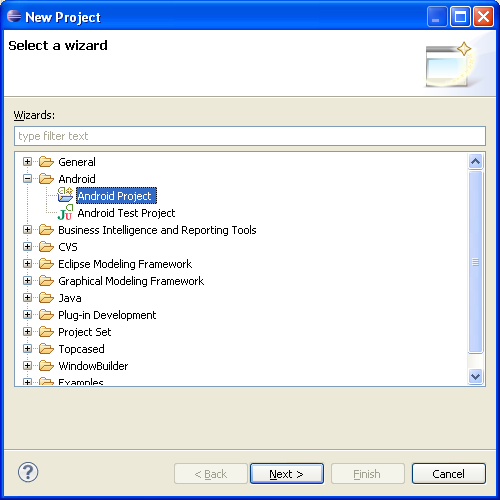This screenshot has width=500, height=500.
Task: Click the Android Test Project JUnit icon
Action: pos(65,213)
